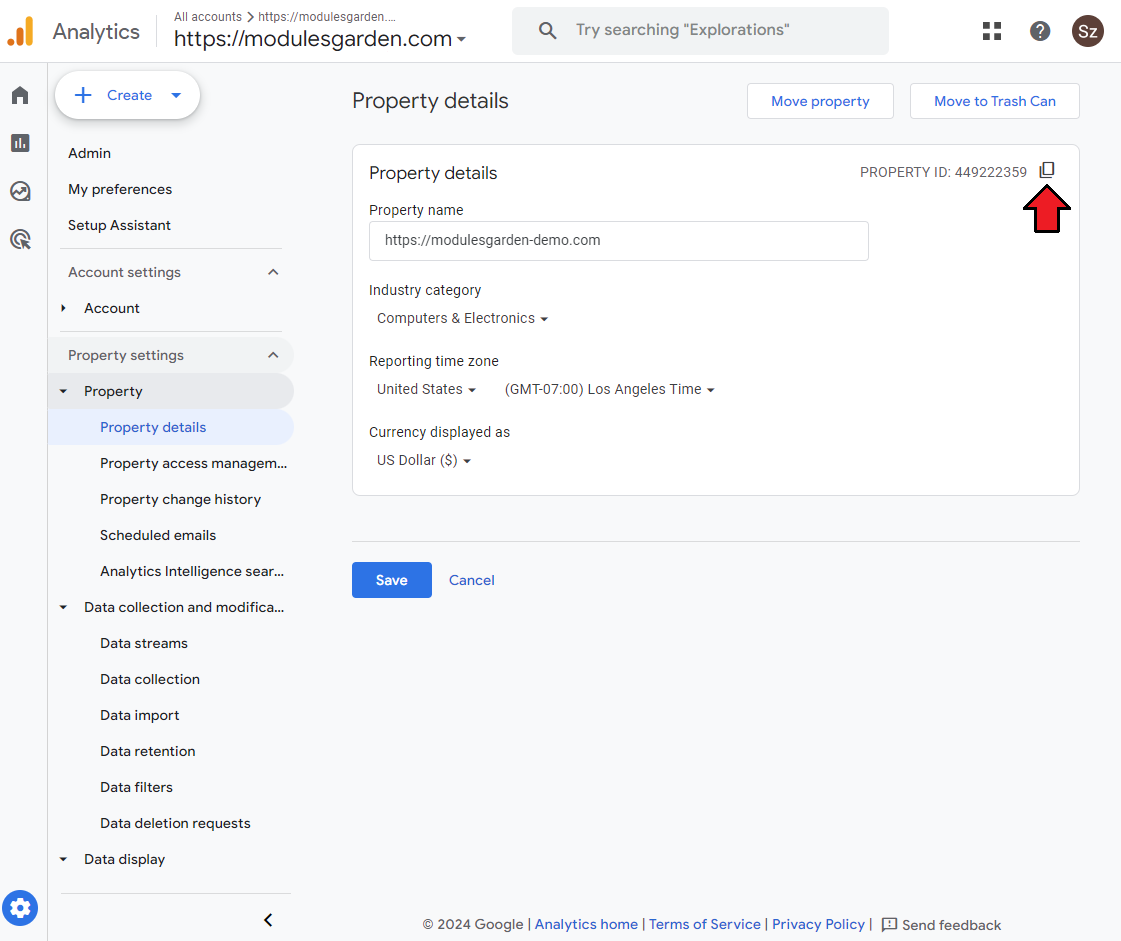Open the Admin menu item
This screenshot has width=1121, height=941.
89,153
